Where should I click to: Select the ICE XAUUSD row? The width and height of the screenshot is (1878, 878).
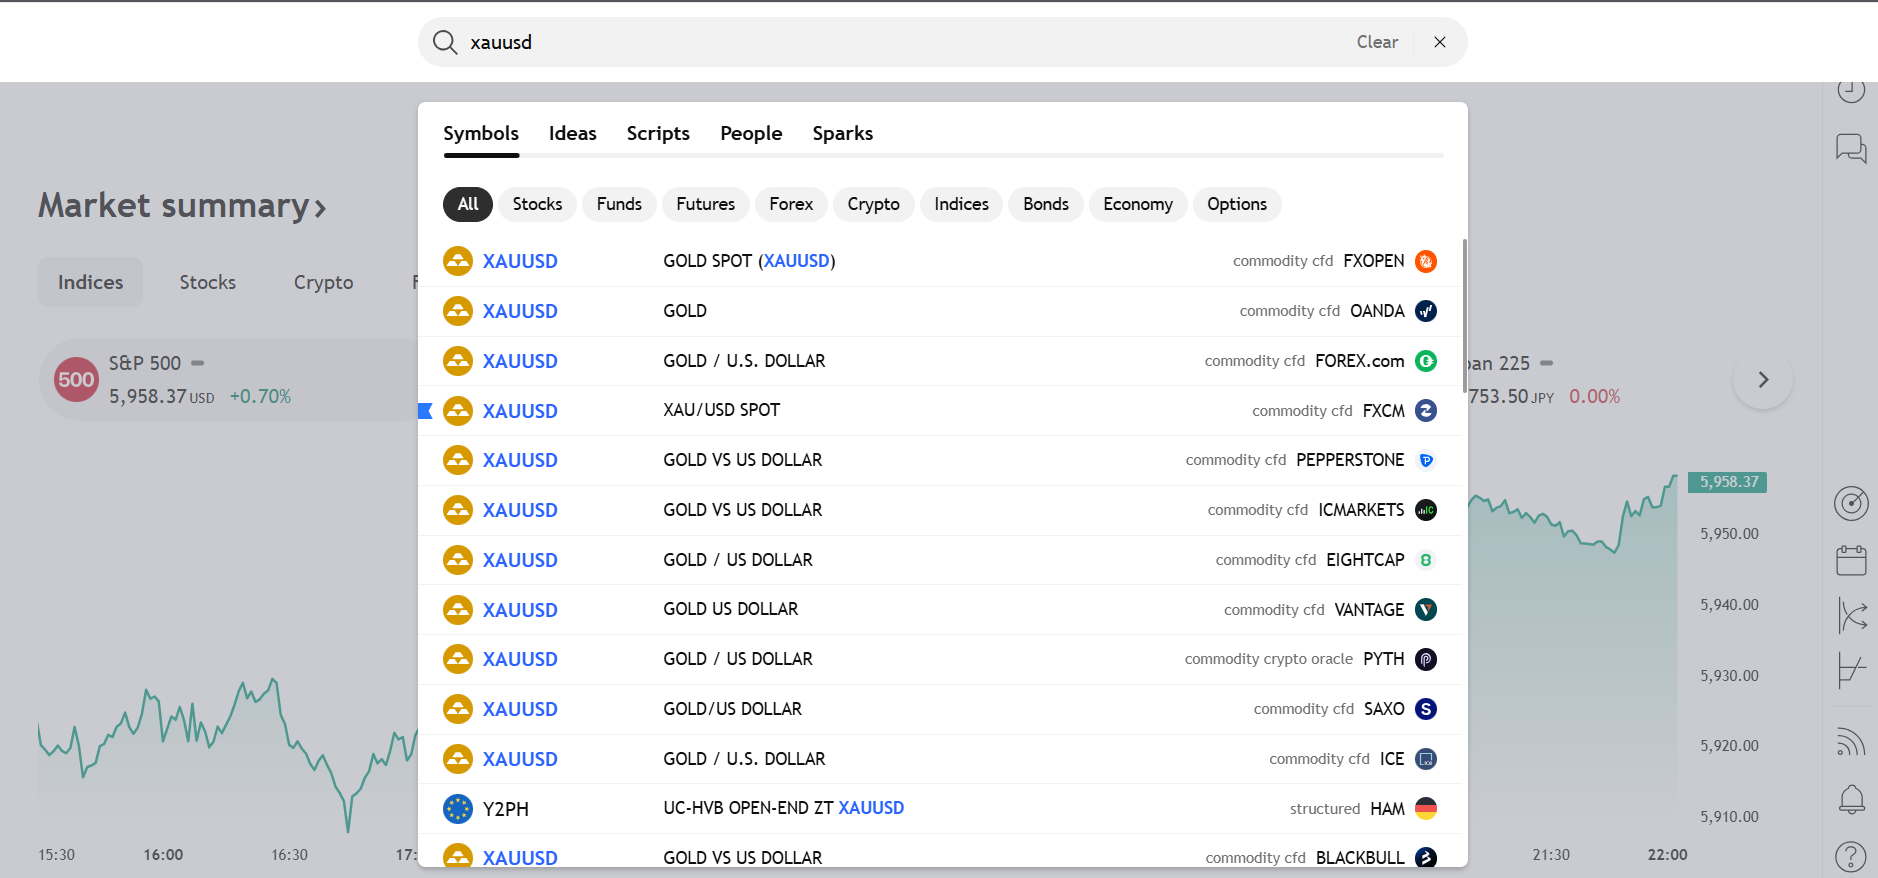(940, 759)
